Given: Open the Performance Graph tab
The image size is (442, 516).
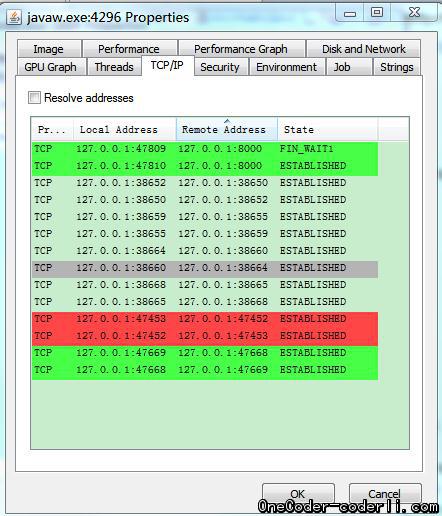Looking at the screenshot, I should click(x=241, y=49).
